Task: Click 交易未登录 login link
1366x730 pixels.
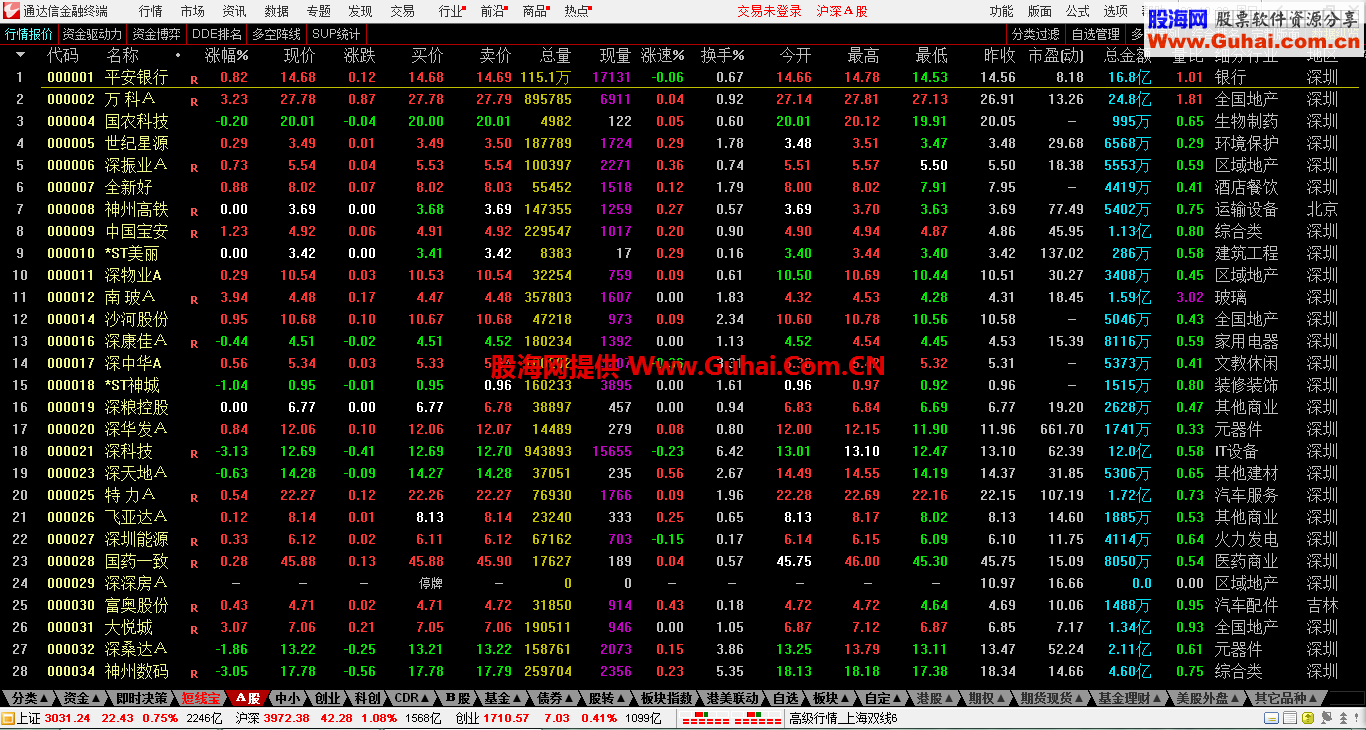Action: tap(769, 11)
